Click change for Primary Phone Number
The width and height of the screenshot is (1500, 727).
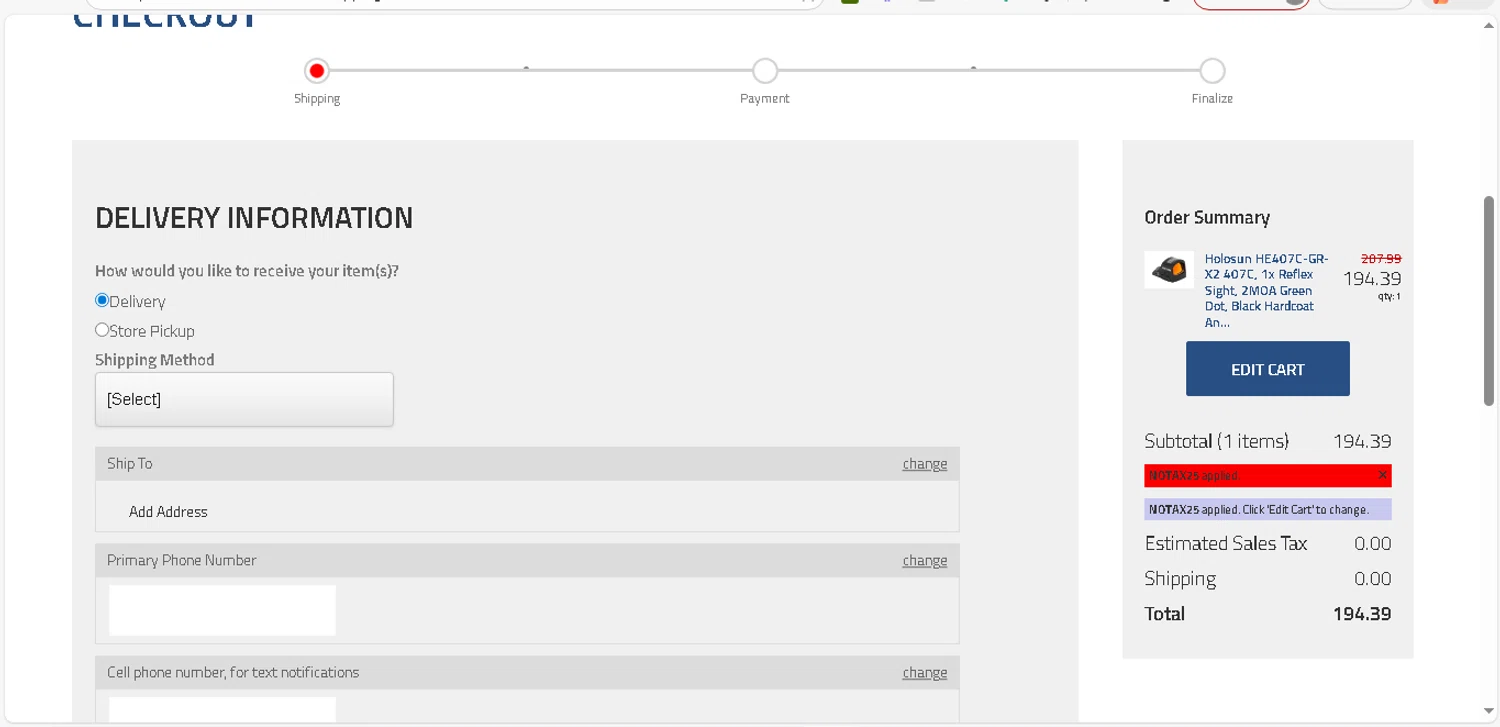click(924, 561)
